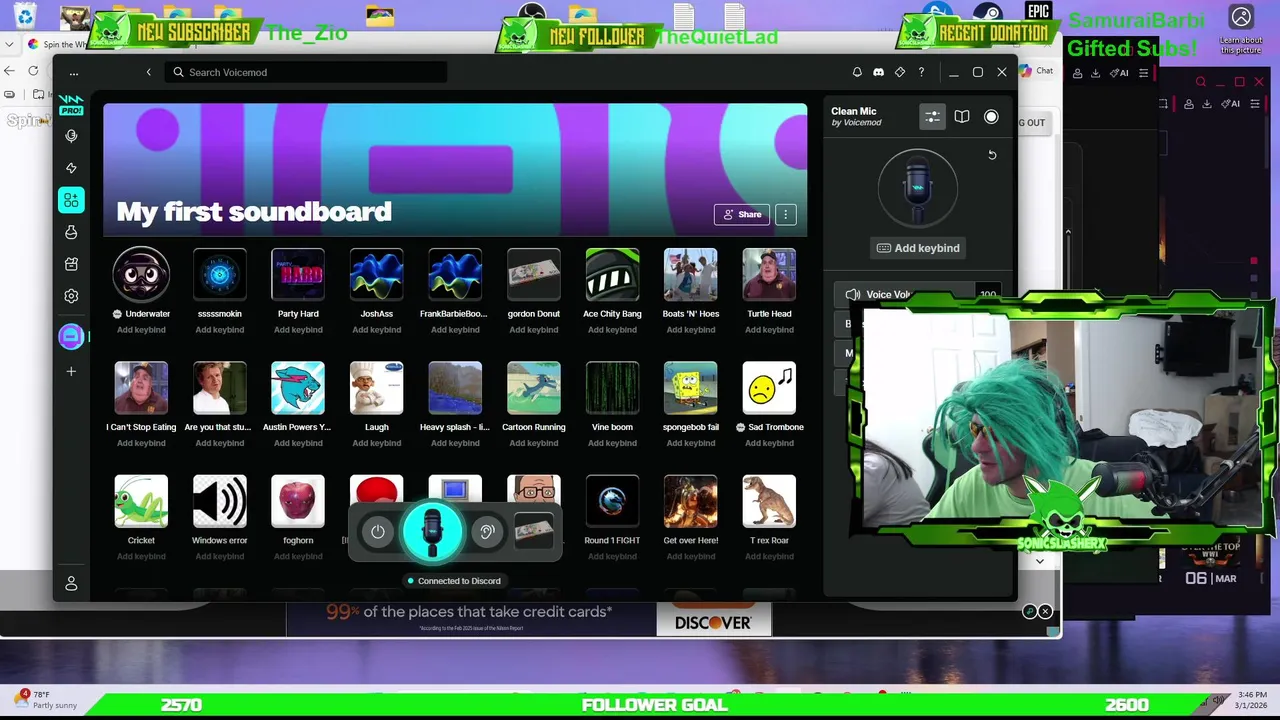This screenshot has height=720, width=1280.
Task: Toggle Hear Myself ear button
Action: (487, 532)
